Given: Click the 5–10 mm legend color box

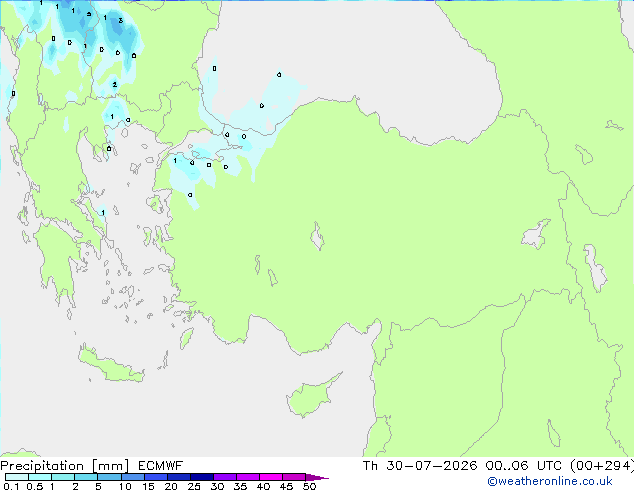Looking at the screenshot, I should pyautogui.click(x=110, y=477).
